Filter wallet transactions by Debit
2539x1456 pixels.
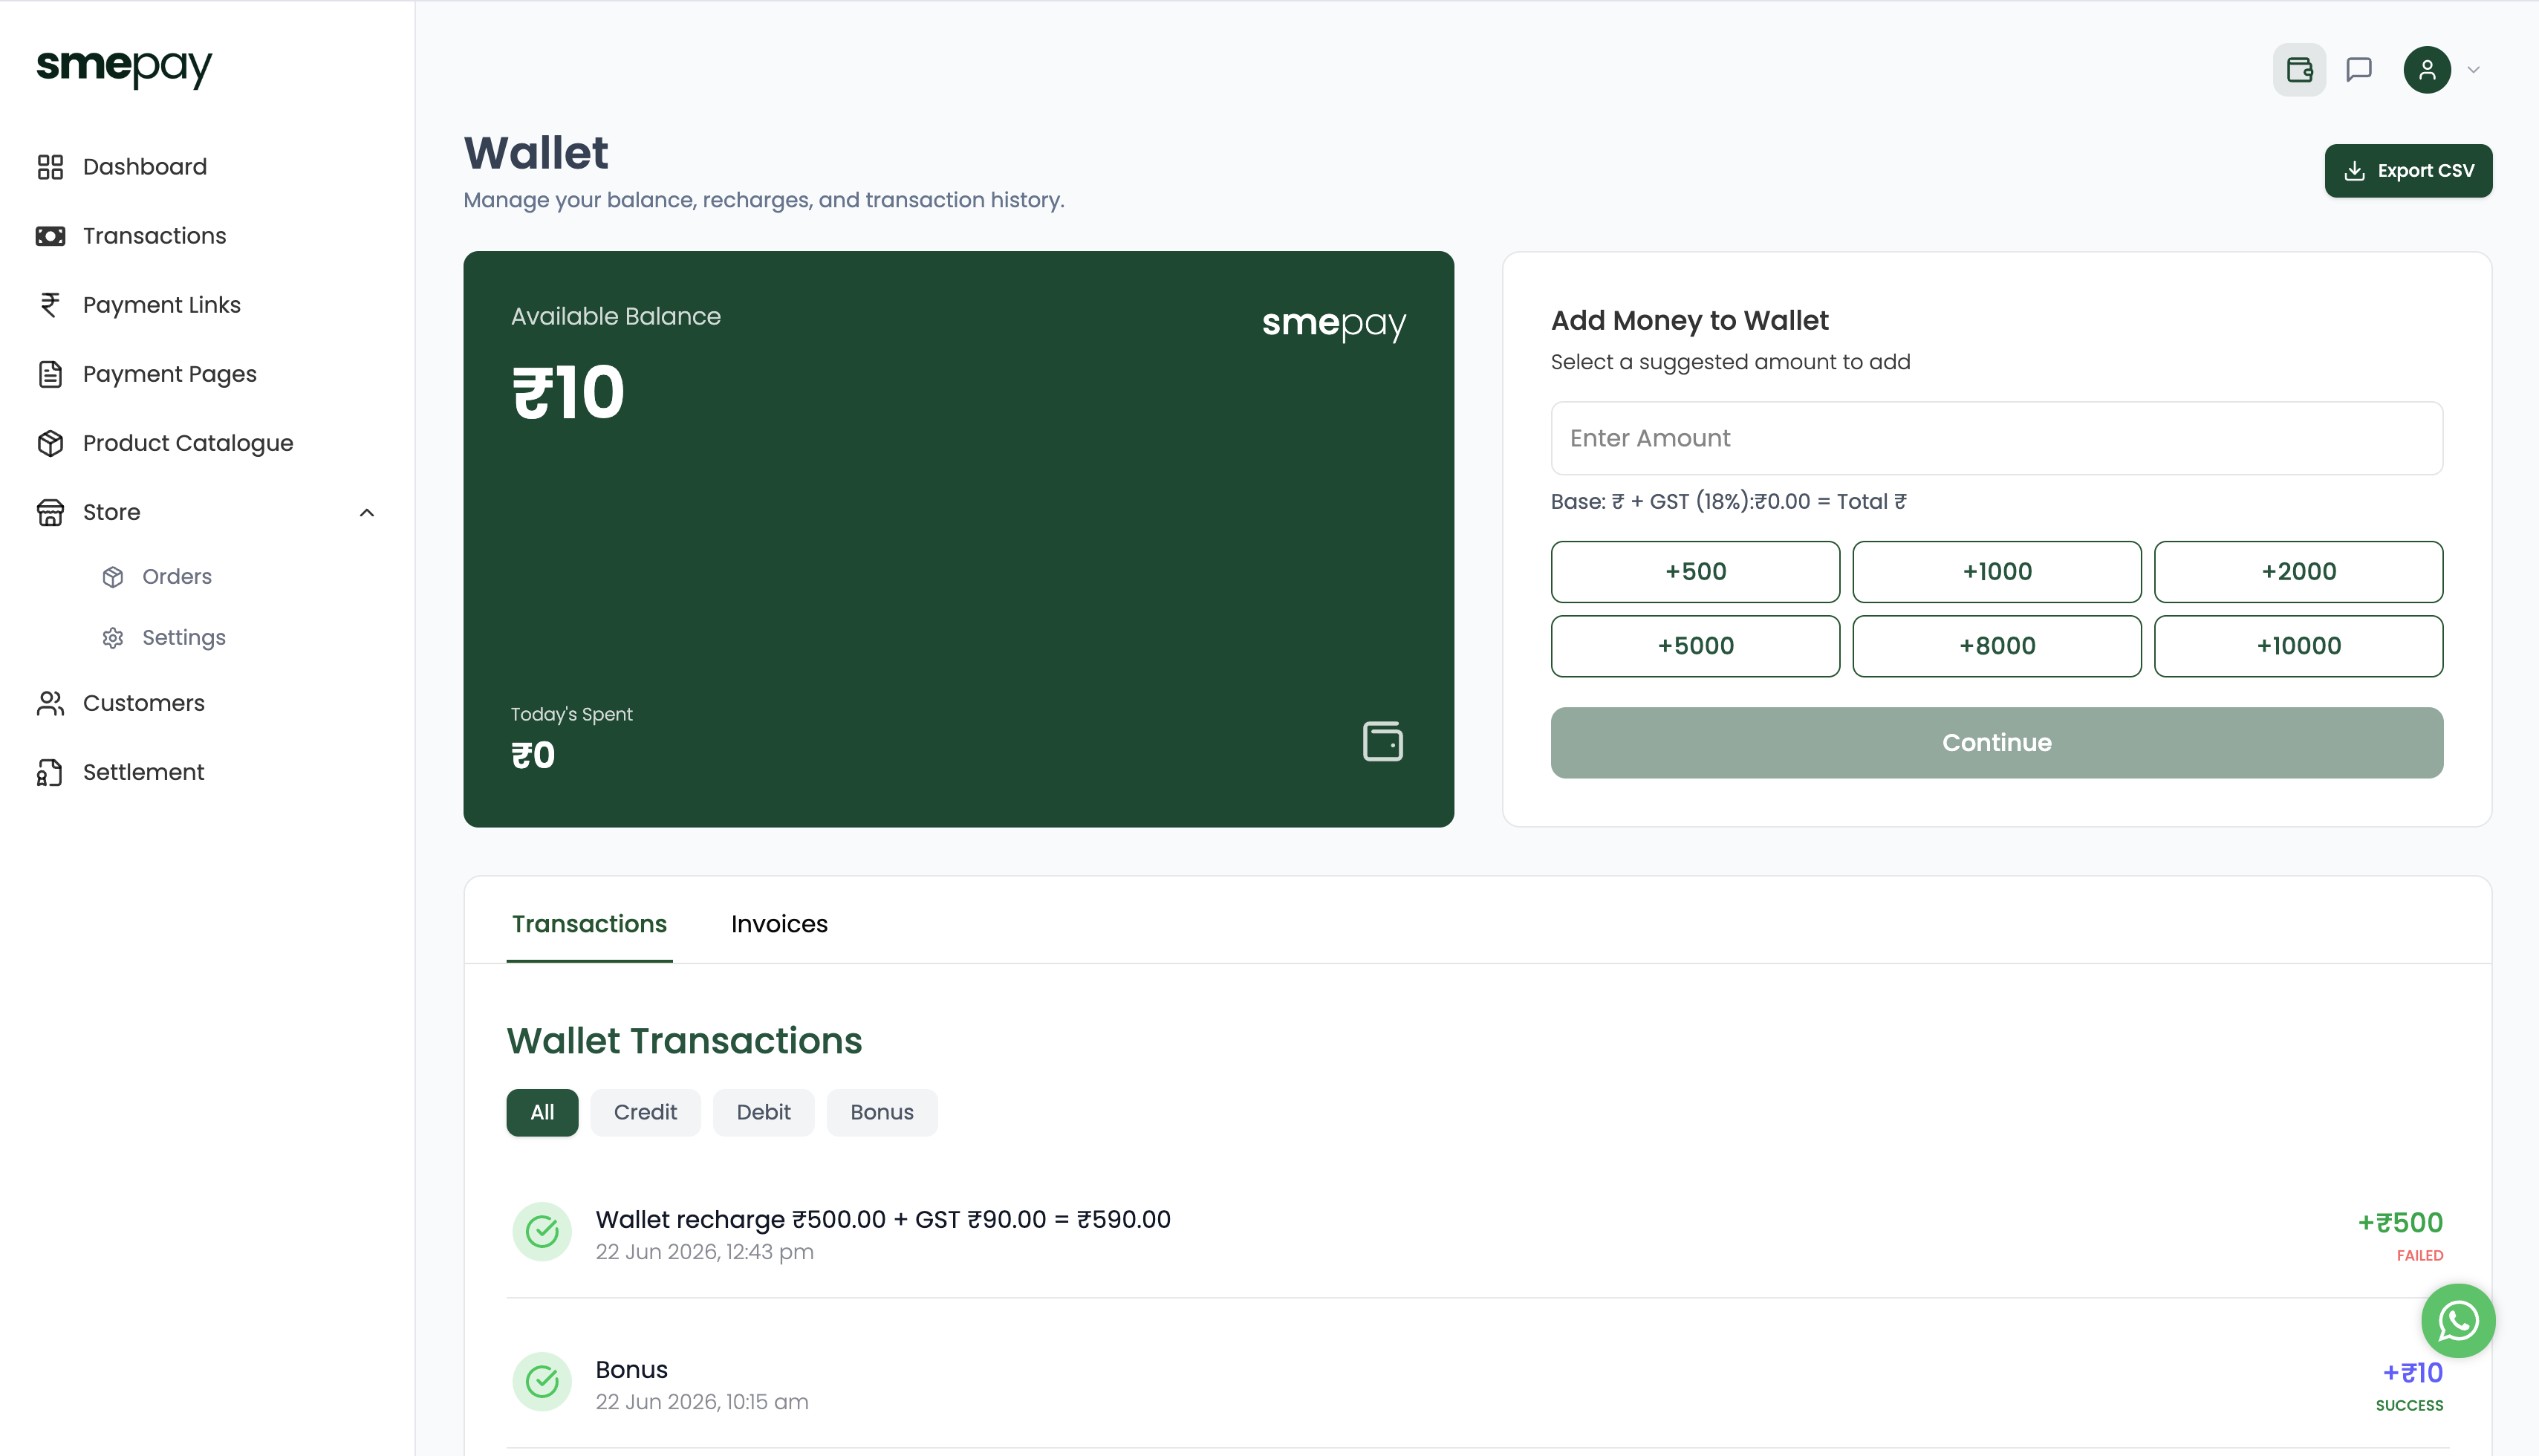(763, 1112)
